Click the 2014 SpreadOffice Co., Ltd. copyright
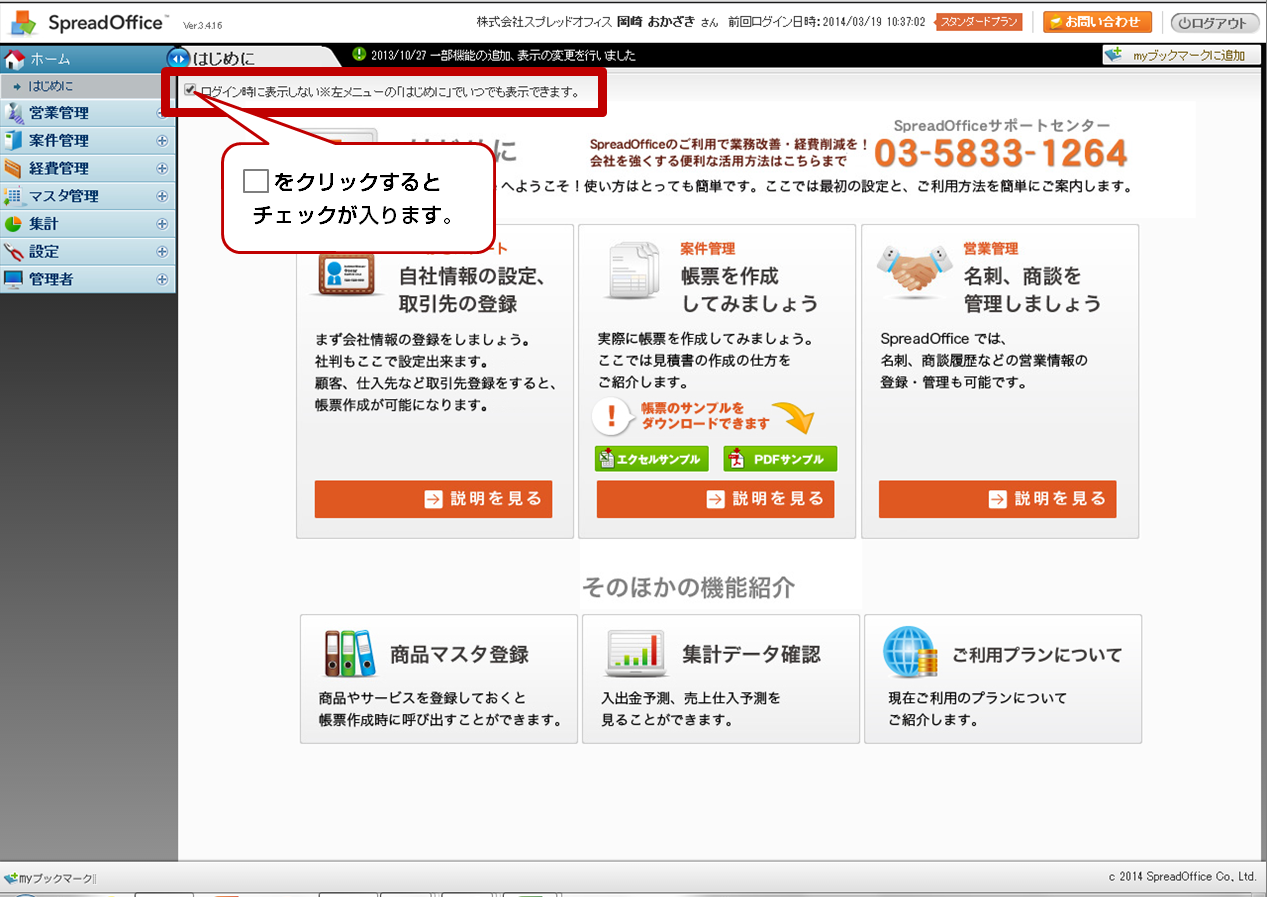 coord(1183,877)
